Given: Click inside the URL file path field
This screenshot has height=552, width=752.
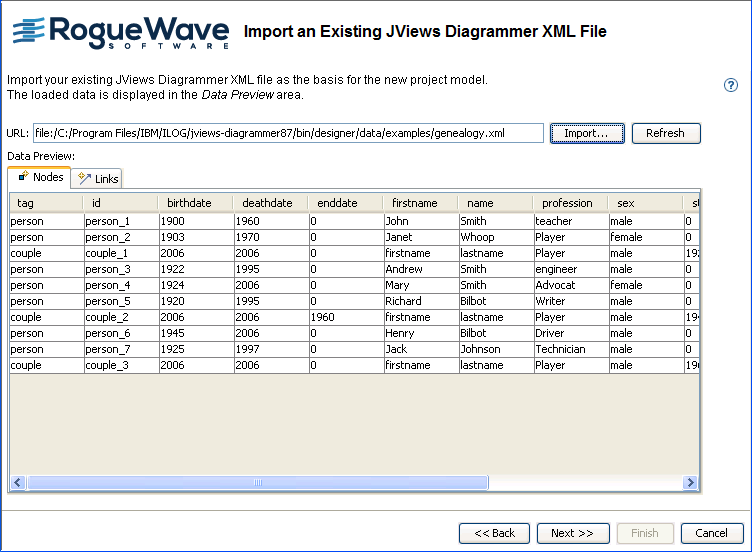Looking at the screenshot, I should (288, 133).
